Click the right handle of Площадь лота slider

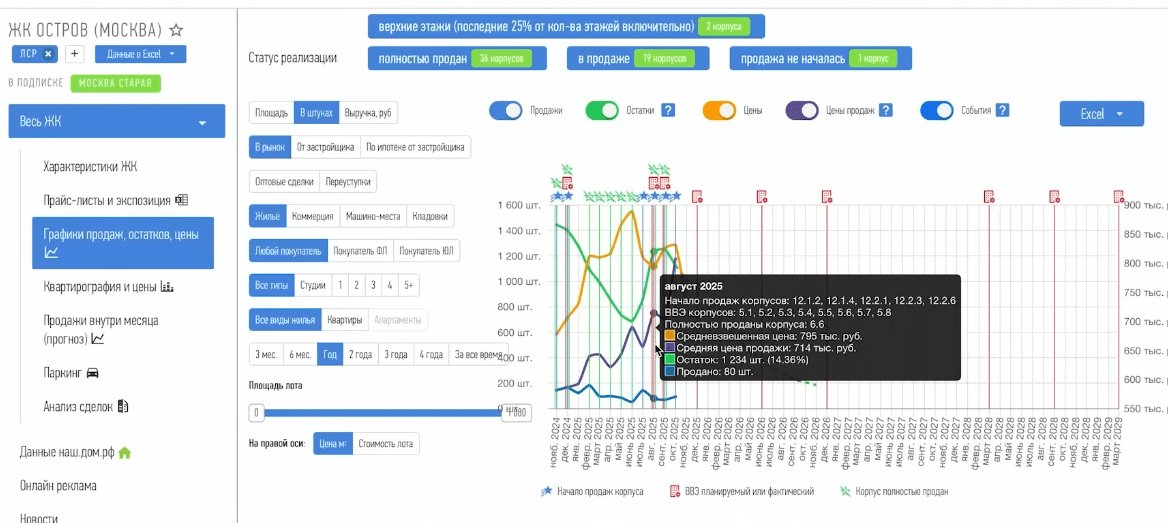(515, 412)
